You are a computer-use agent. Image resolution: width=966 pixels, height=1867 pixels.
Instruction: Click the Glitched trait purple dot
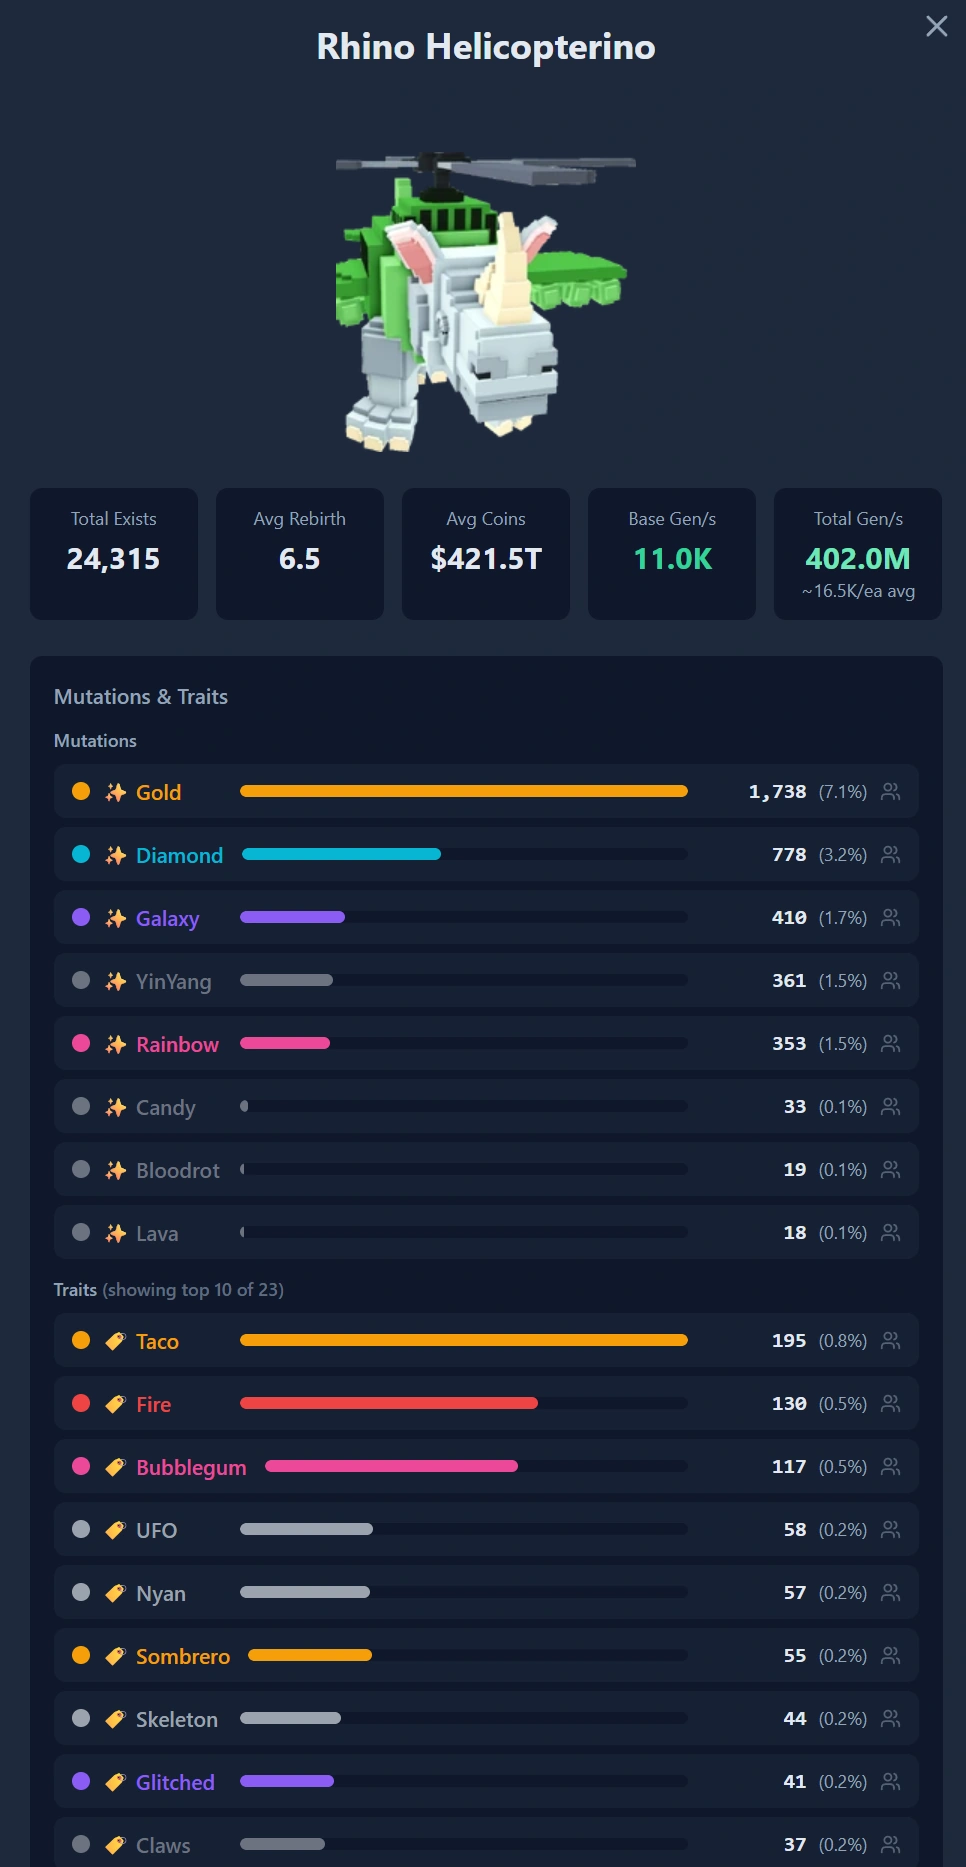pyautogui.click(x=81, y=1781)
